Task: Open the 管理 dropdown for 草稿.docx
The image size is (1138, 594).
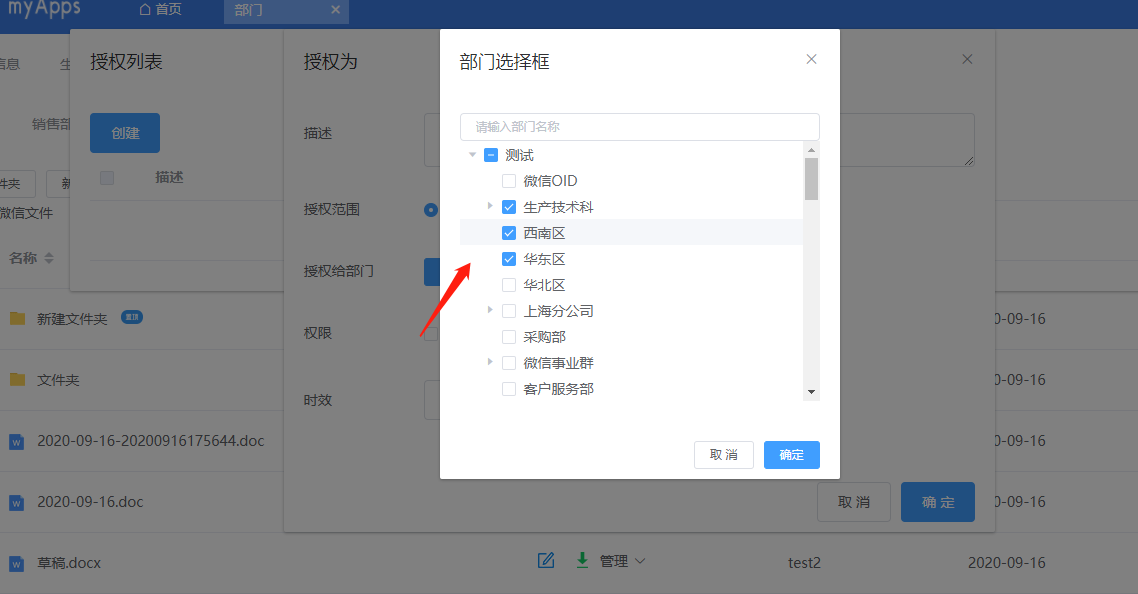Action: (622, 561)
